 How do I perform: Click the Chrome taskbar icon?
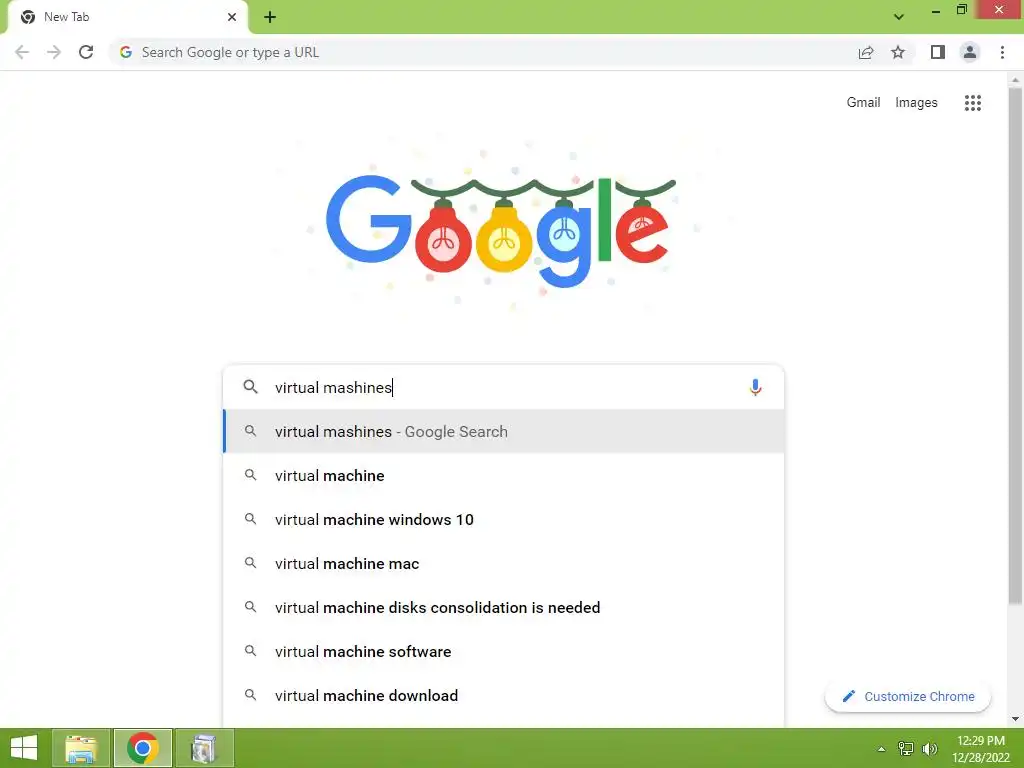tap(143, 748)
